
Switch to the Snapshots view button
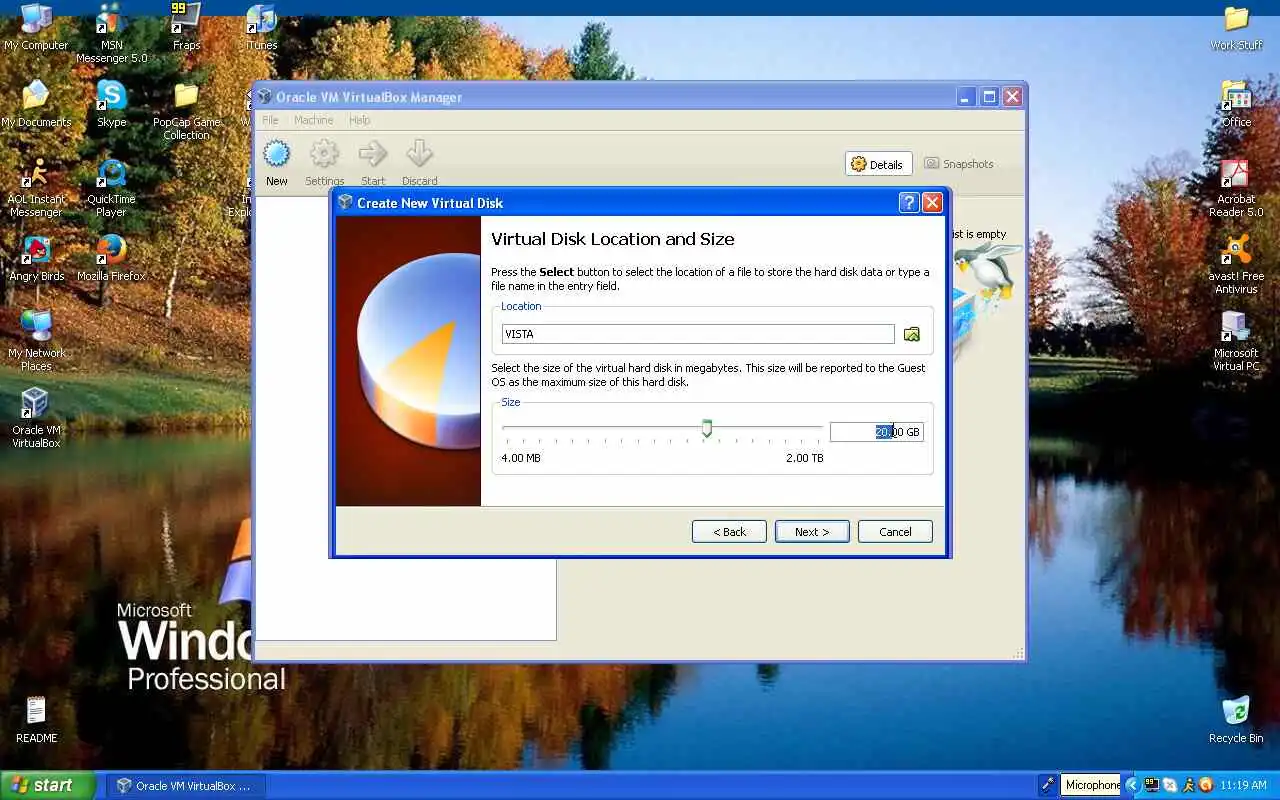959,164
